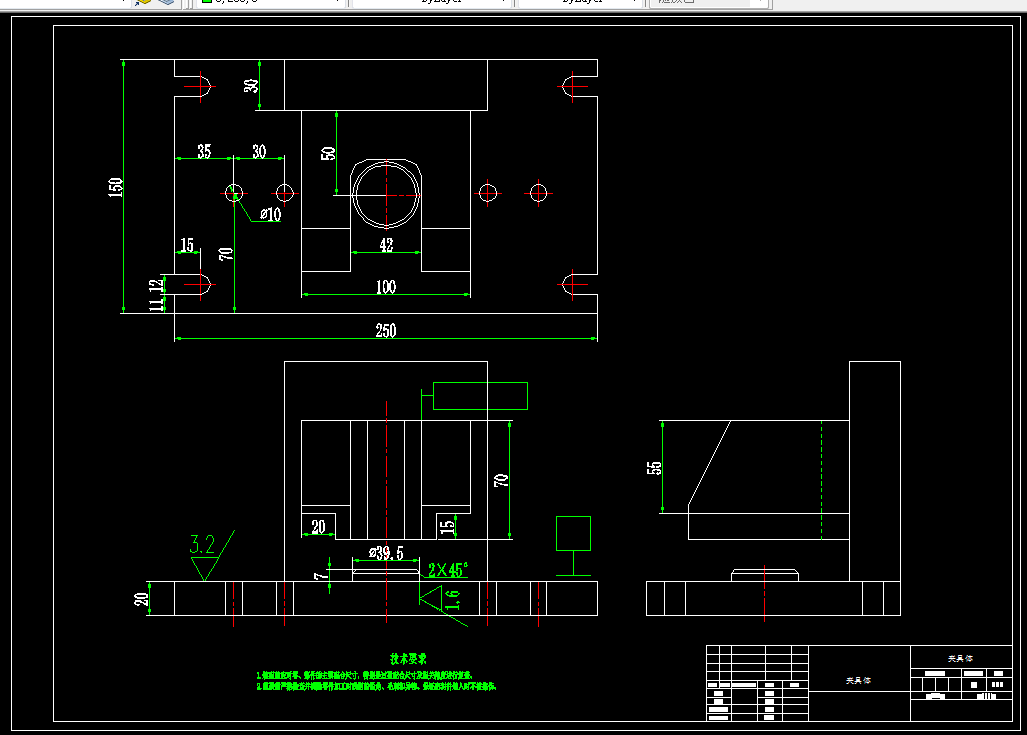Click the vertical 30 dimension of top recess
Viewport: 1027px width, 735px height.
(252, 85)
